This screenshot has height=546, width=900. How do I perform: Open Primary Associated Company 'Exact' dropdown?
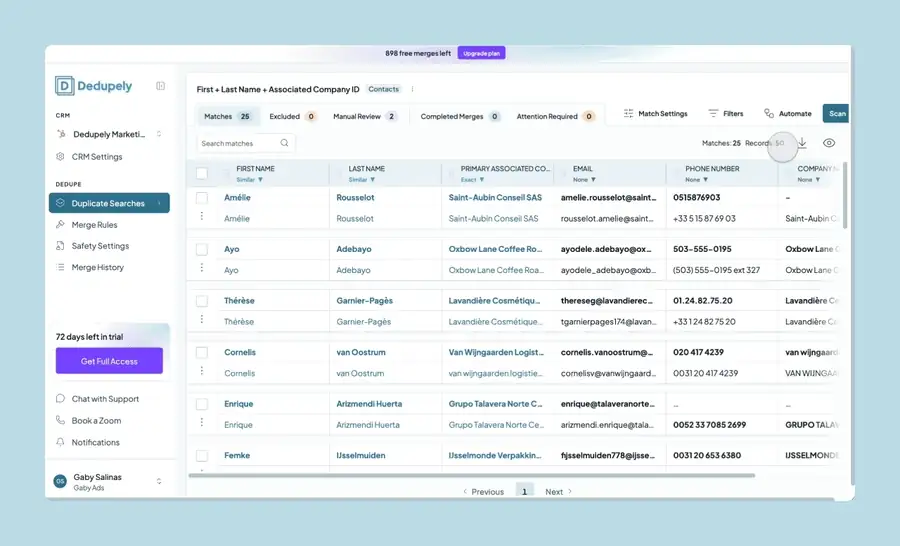(x=472, y=180)
